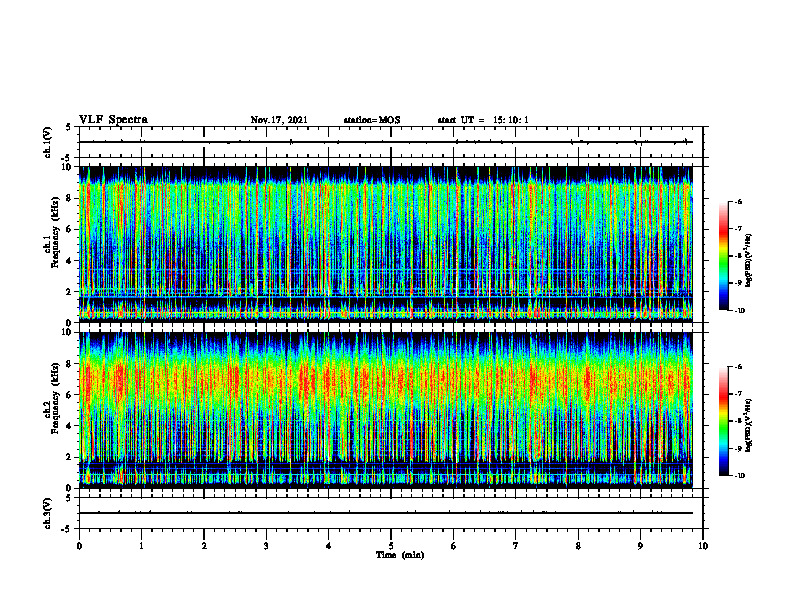Click the "-8" label on ch.2 colorbar
The image size is (792, 612).
coord(738,421)
